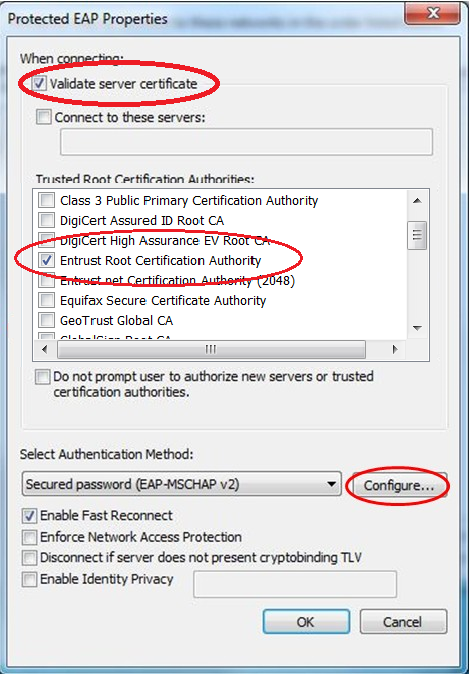
Task: Click the Connect to these servers text field
Action: click(246, 141)
